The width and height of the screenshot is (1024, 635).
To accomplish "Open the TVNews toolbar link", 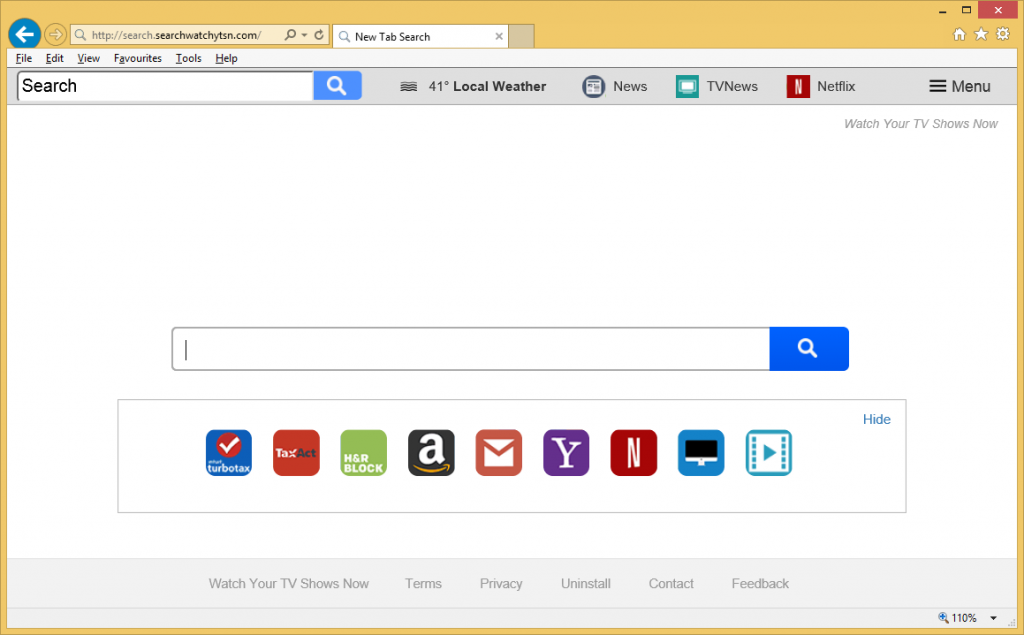I will [x=732, y=86].
